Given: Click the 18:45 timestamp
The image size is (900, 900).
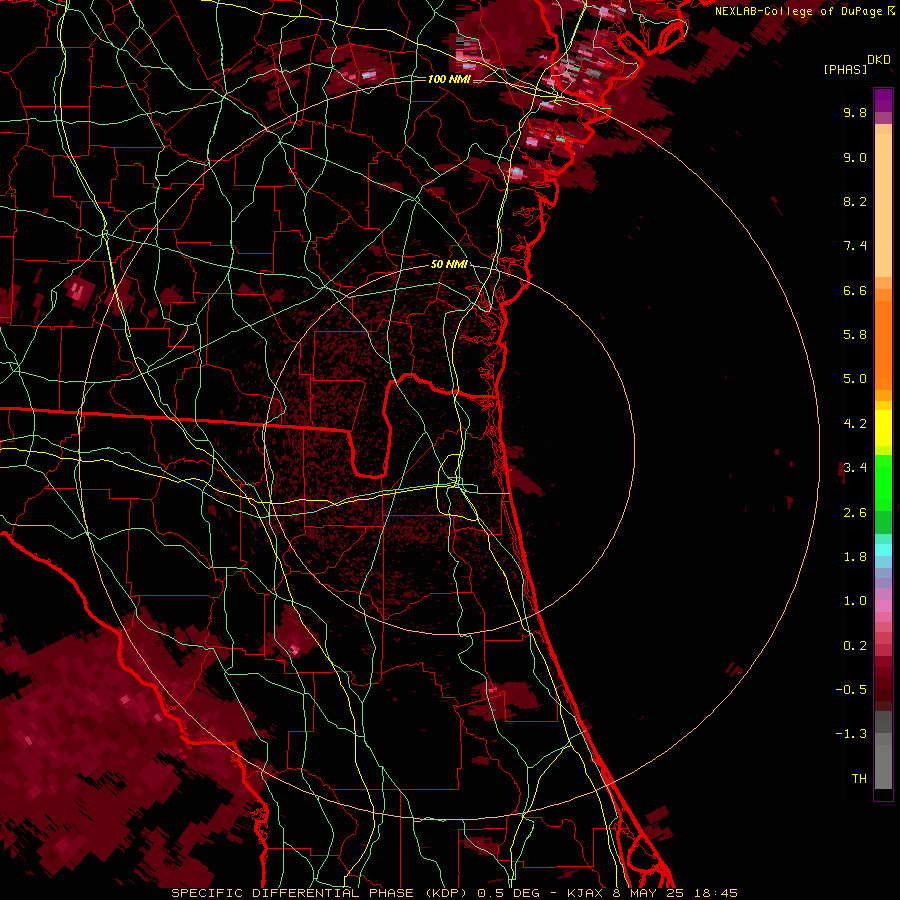Looking at the screenshot, I should tap(715, 893).
